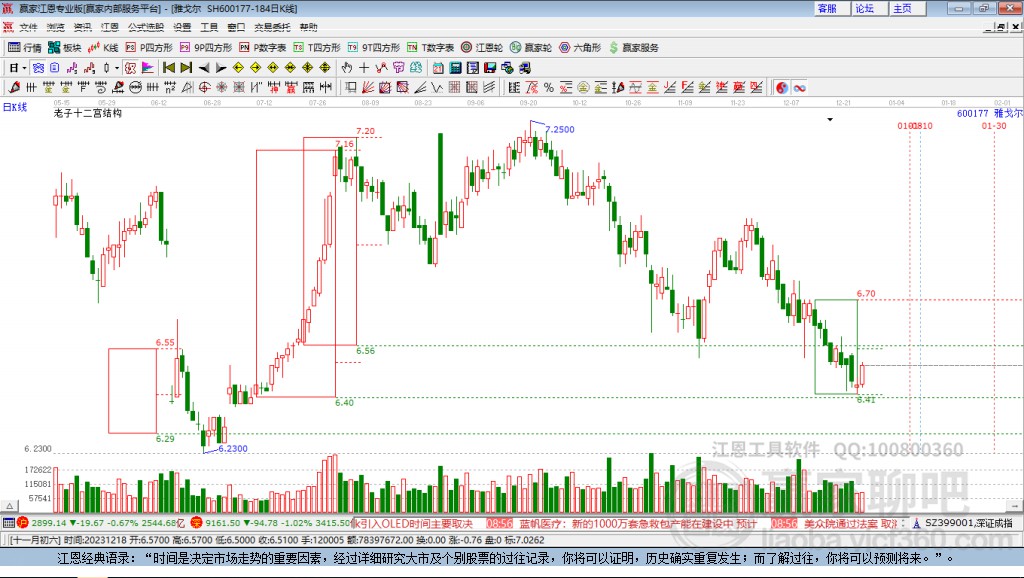The image size is (1024, 578).
Task: Click the target circle crosshair icon
Action: click(204, 87)
